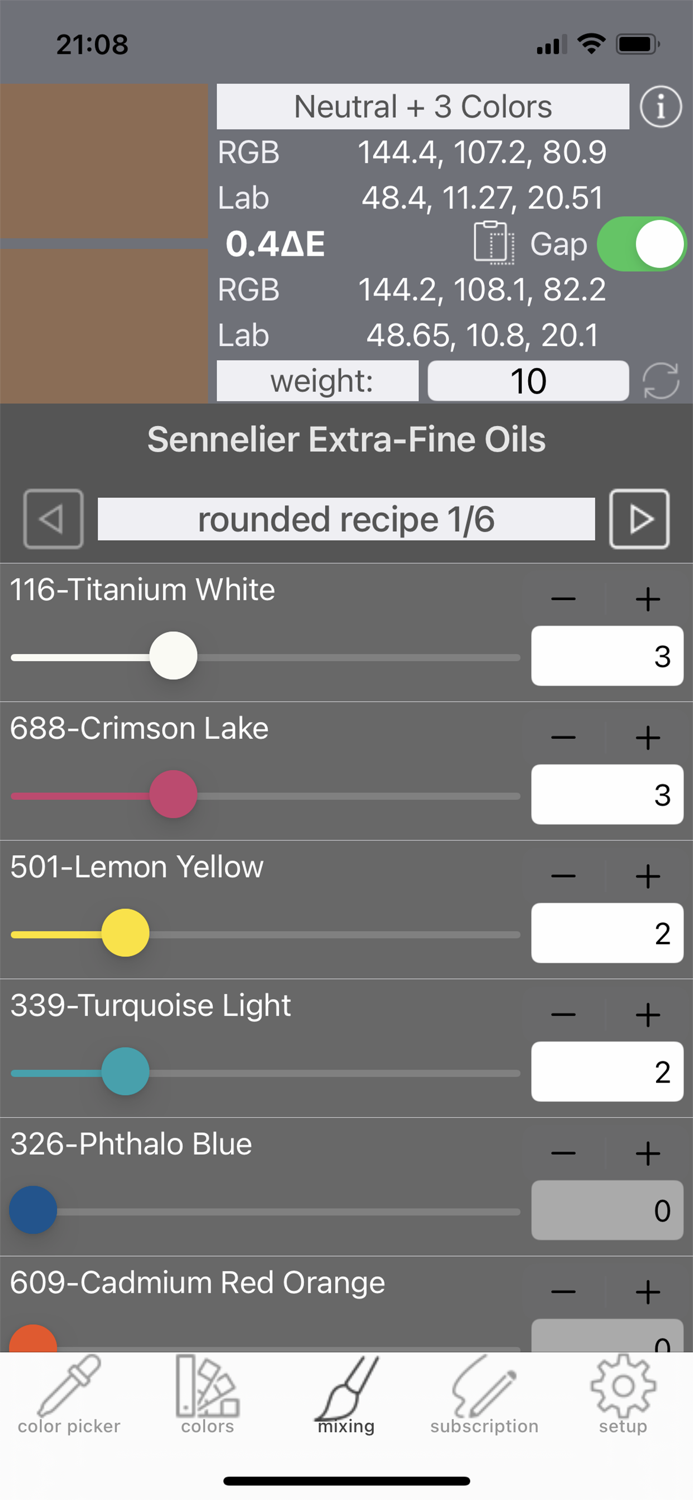Add Cadmium Red Orange using its plus button
Viewport: 693px width, 1500px height.
pyautogui.click(x=647, y=1292)
